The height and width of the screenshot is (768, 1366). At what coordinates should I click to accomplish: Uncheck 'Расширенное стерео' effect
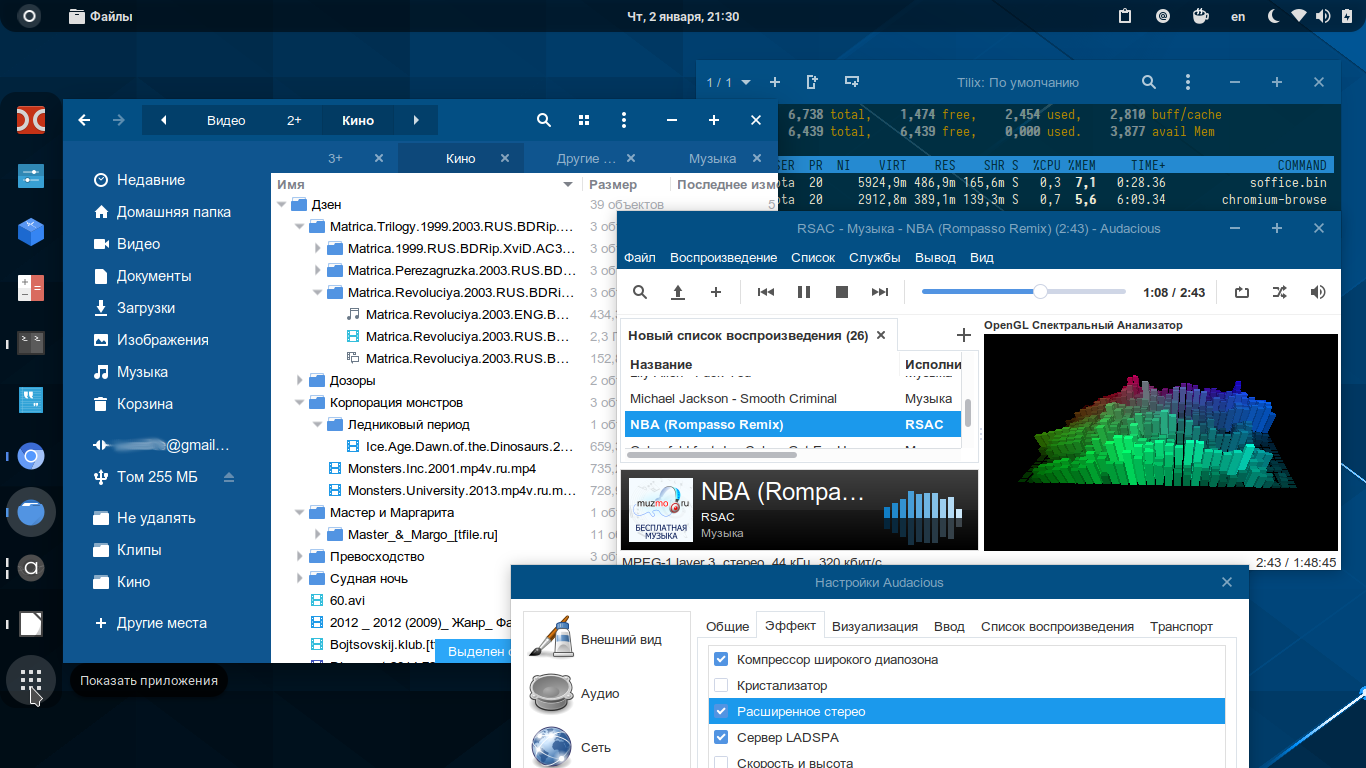[721, 712]
